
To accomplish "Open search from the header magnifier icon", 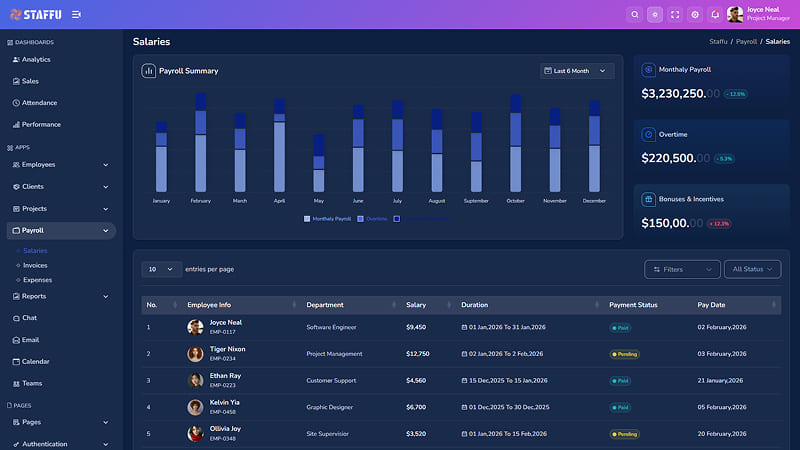I will (x=635, y=15).
